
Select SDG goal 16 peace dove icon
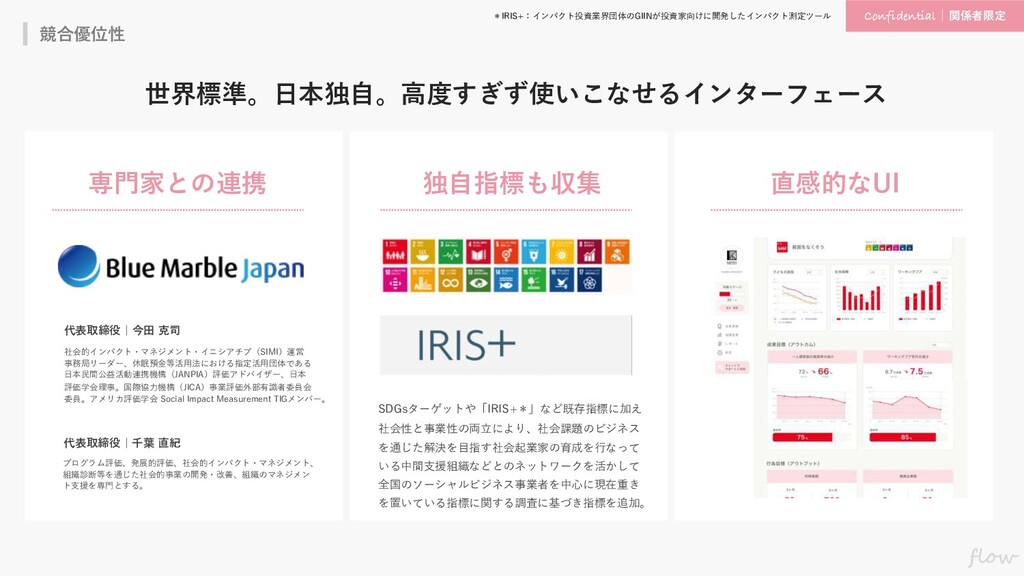[x=562, y=280]
